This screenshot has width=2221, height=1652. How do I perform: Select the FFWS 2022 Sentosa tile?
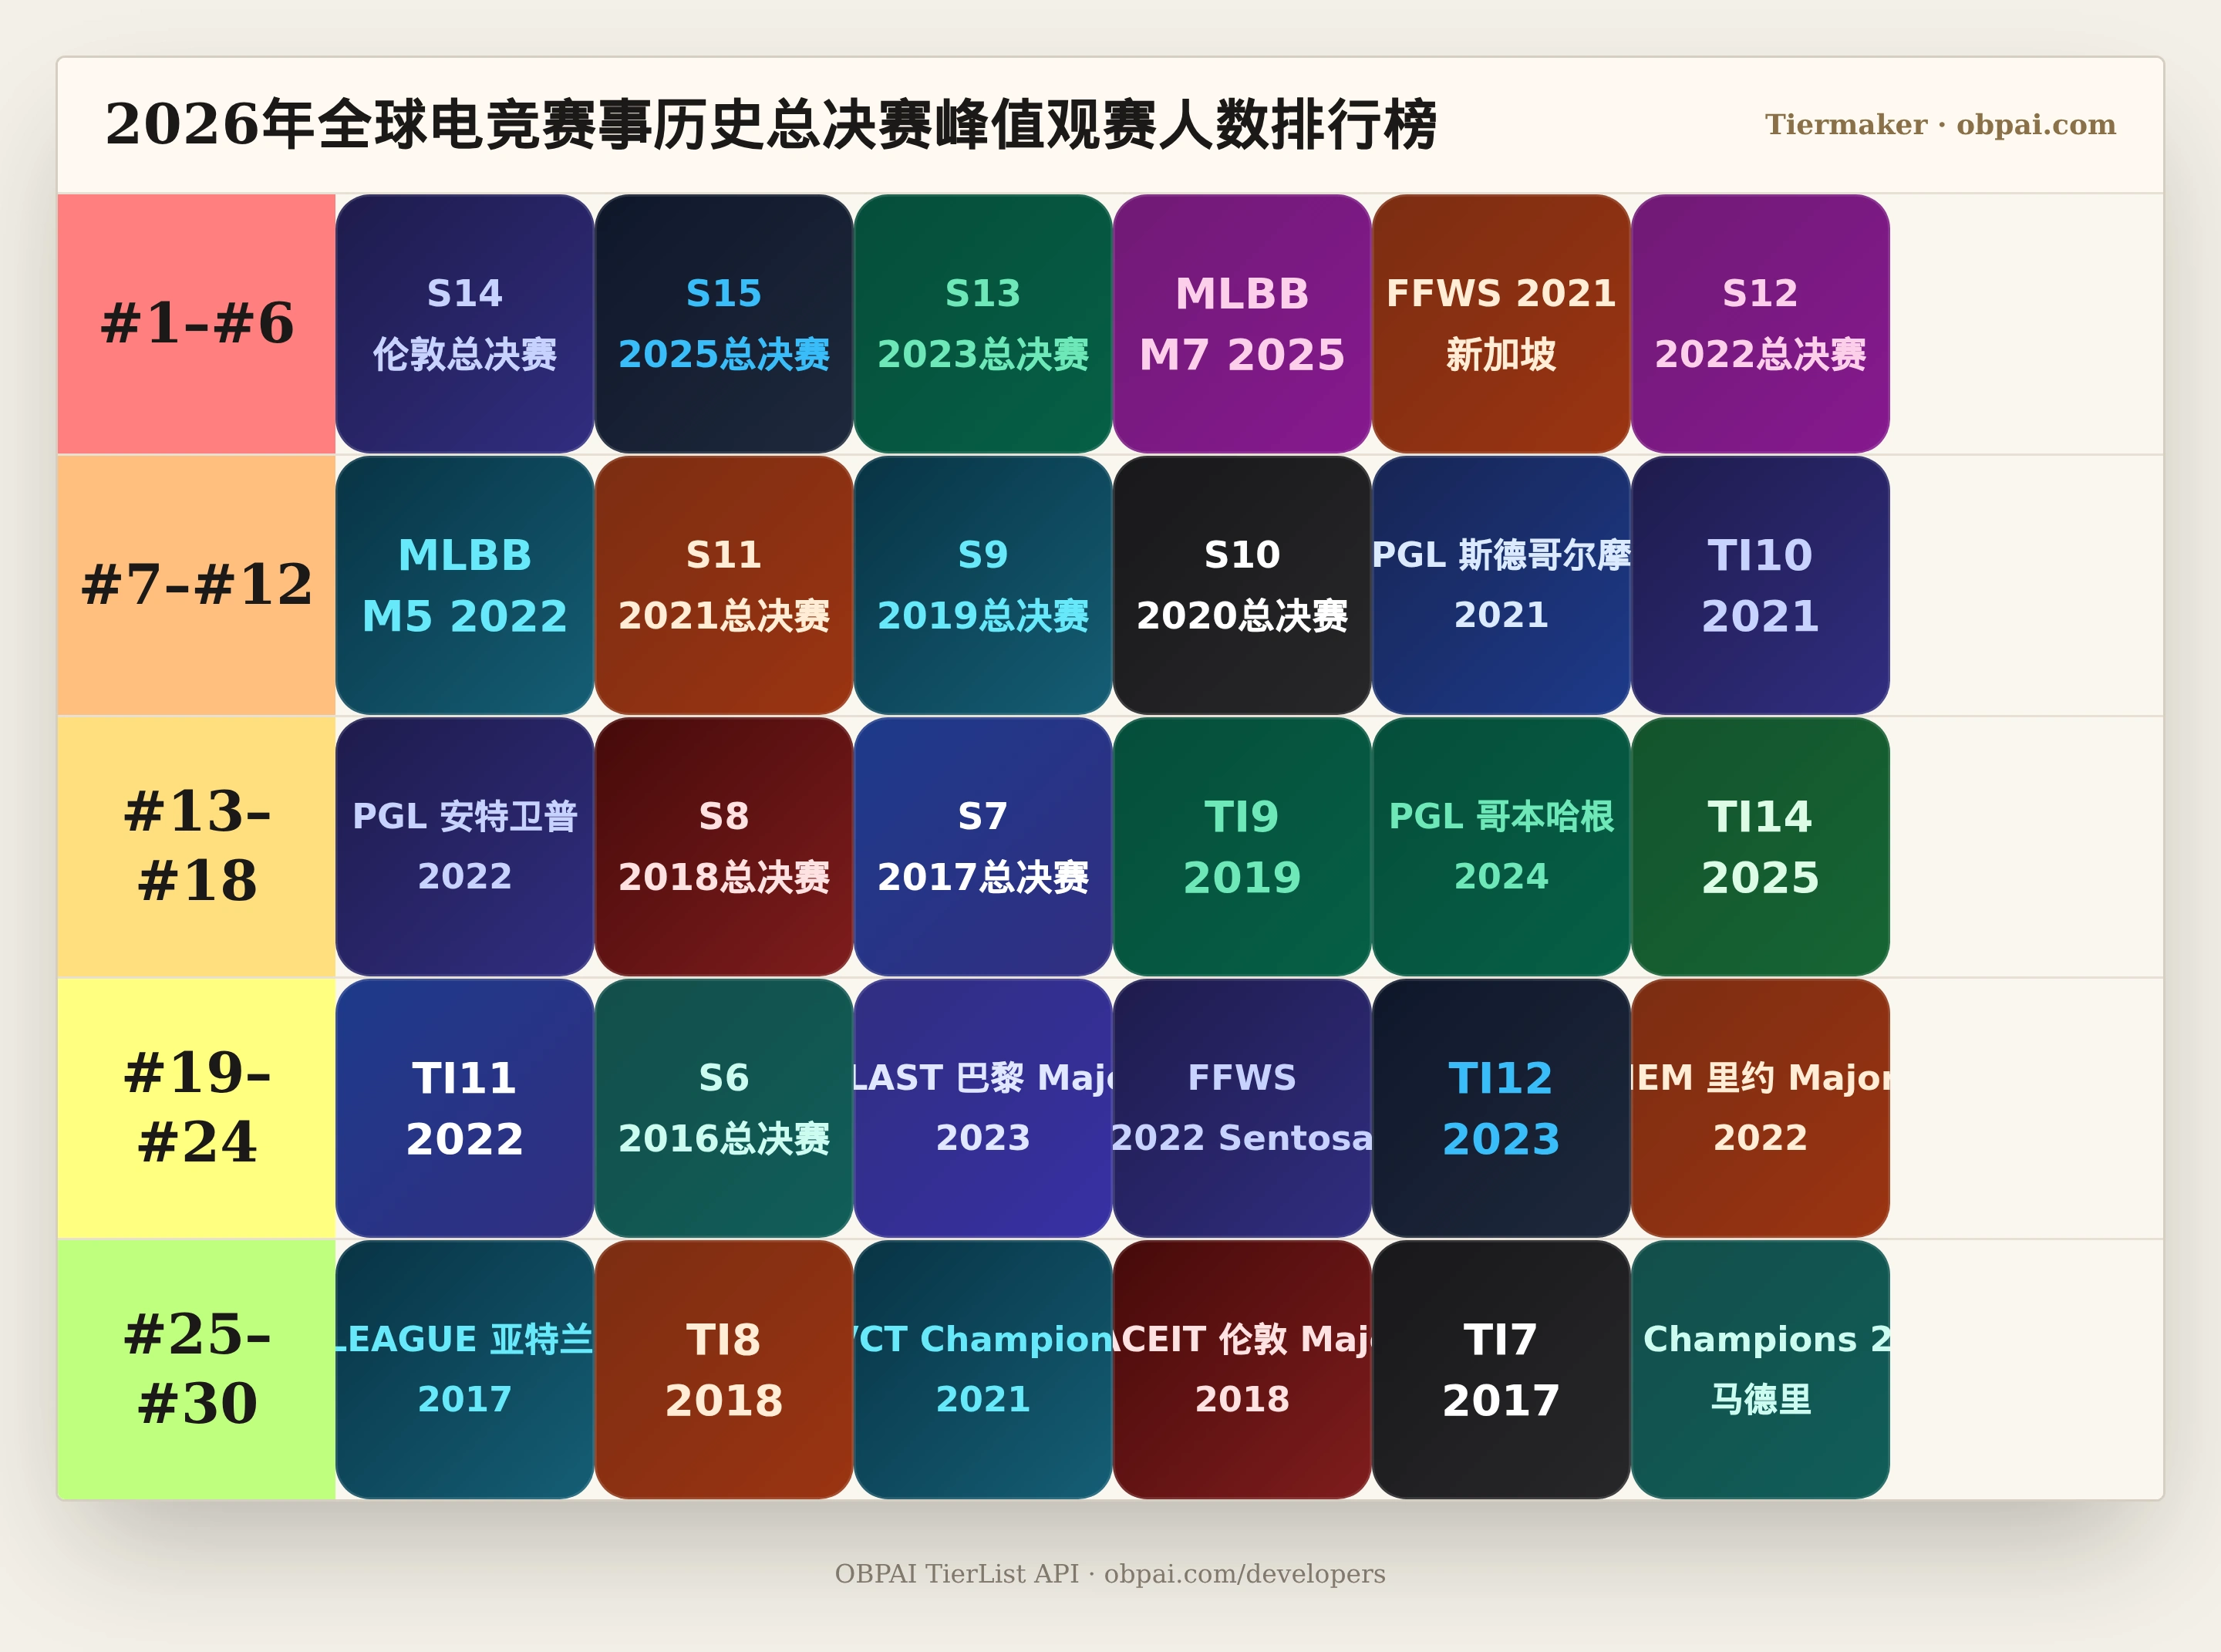point(1242,1108)
